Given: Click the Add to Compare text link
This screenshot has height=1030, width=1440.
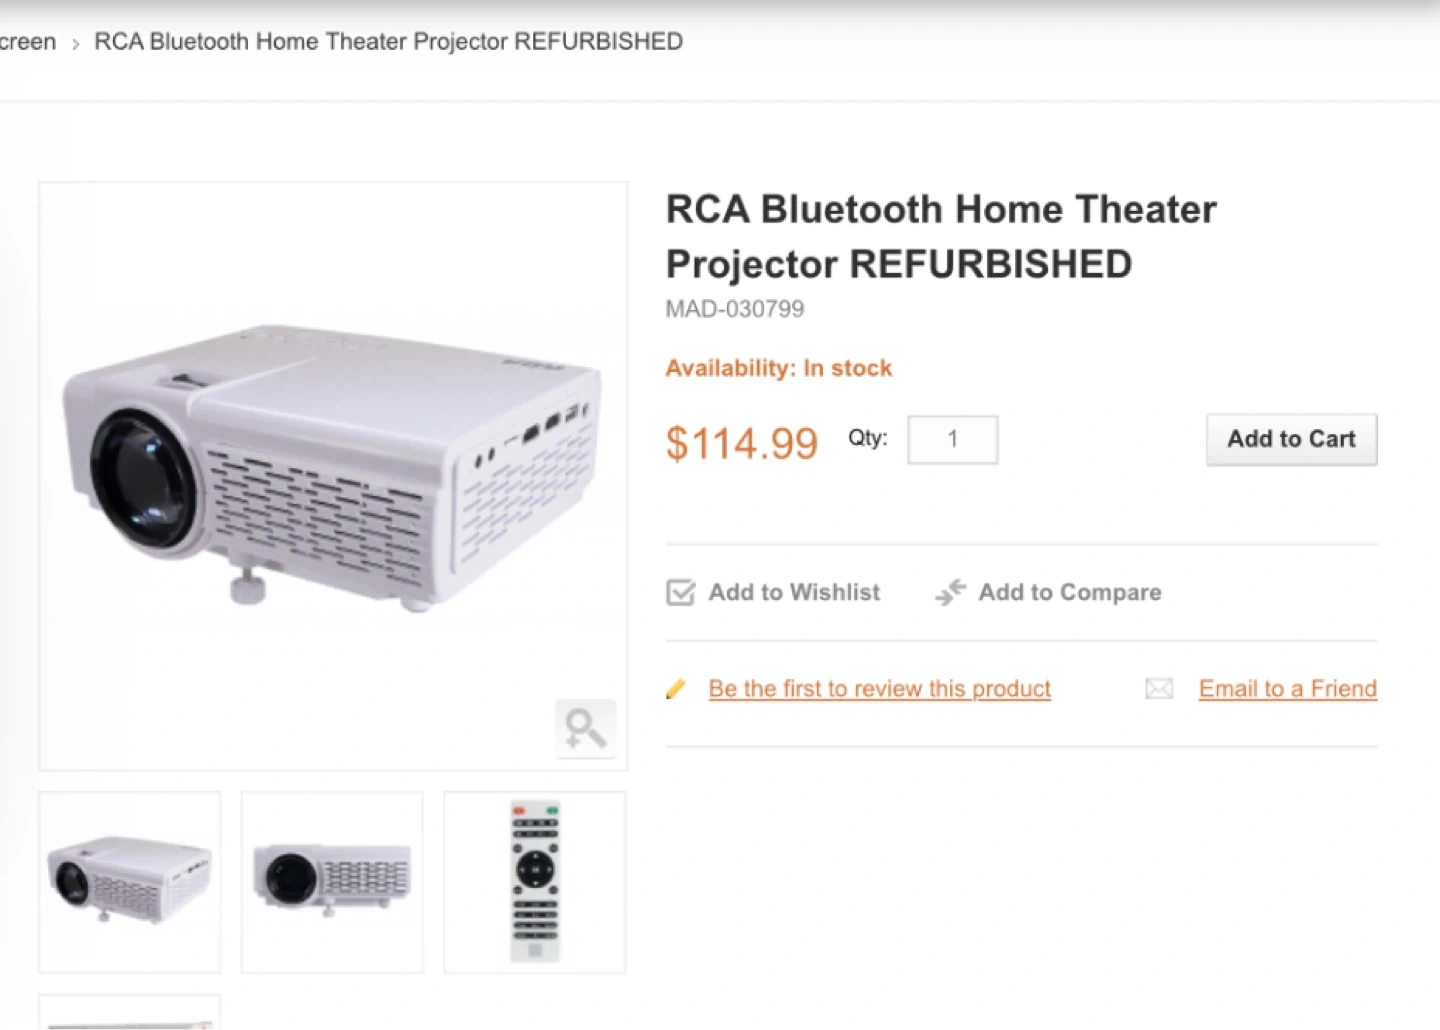Looking at the screenshot, I should click(x=1069, y=593).
